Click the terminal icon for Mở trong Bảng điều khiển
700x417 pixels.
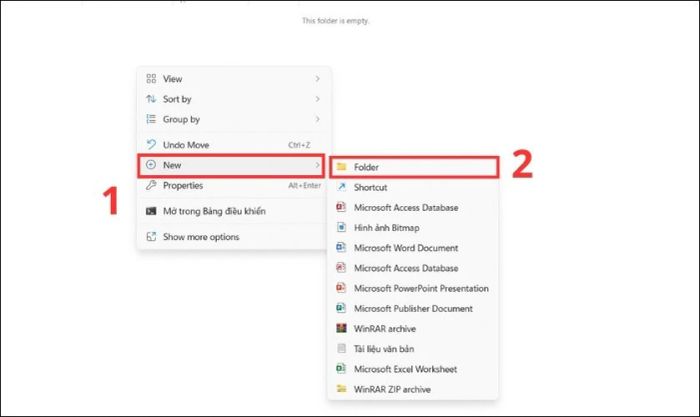click(151, 211)
